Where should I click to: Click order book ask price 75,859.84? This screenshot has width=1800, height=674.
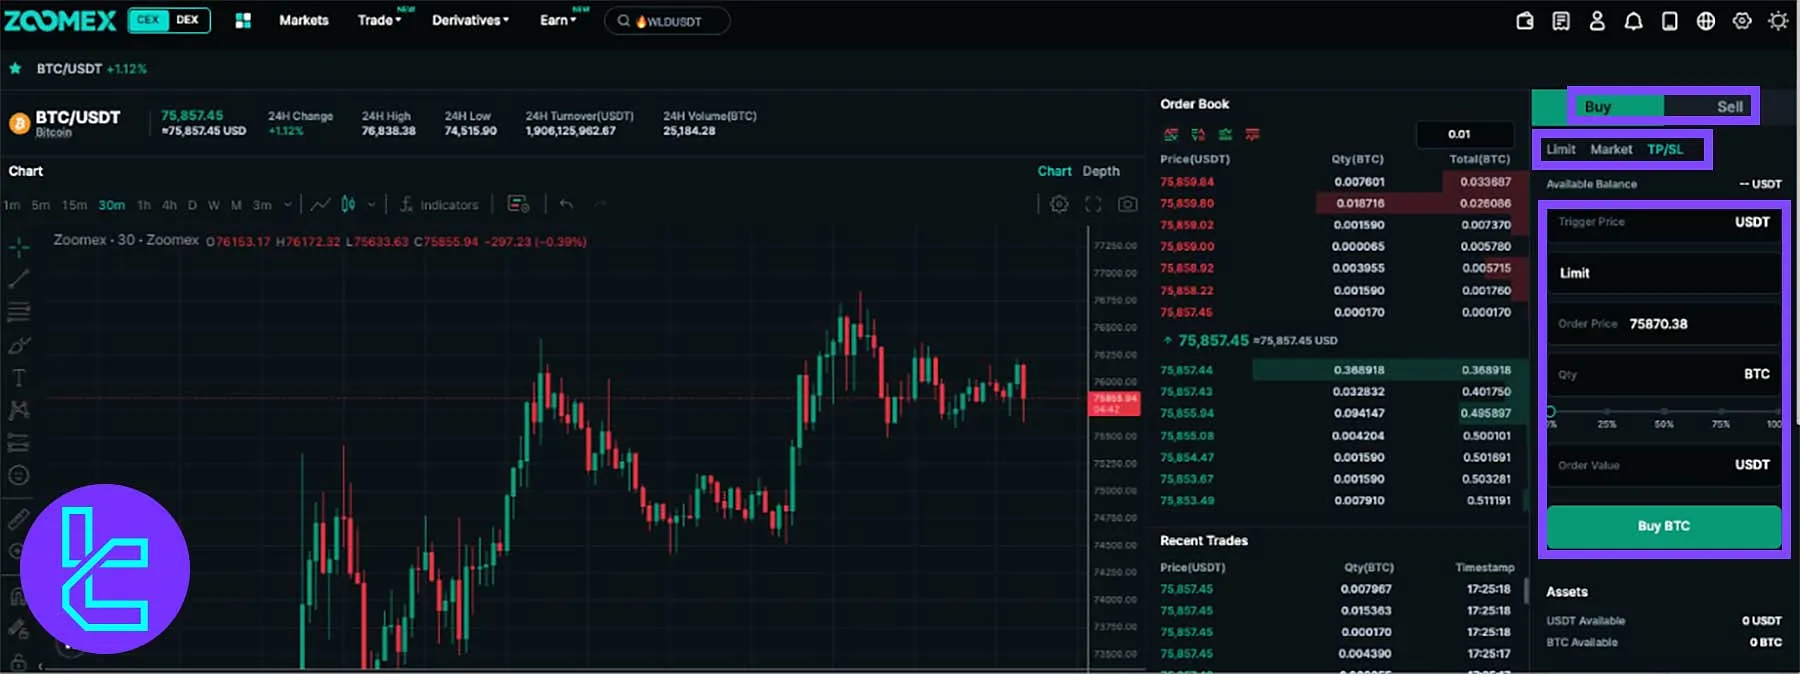[1187, 182]
